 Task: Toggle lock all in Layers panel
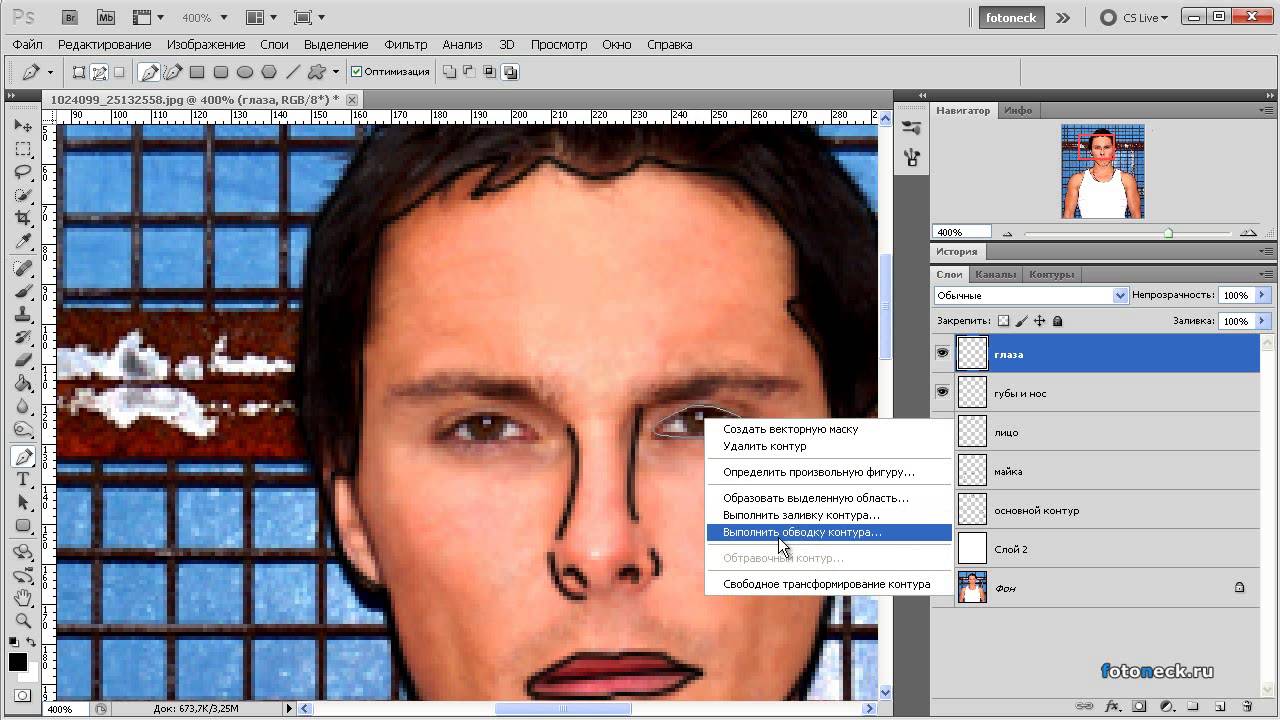(1058, 321)
